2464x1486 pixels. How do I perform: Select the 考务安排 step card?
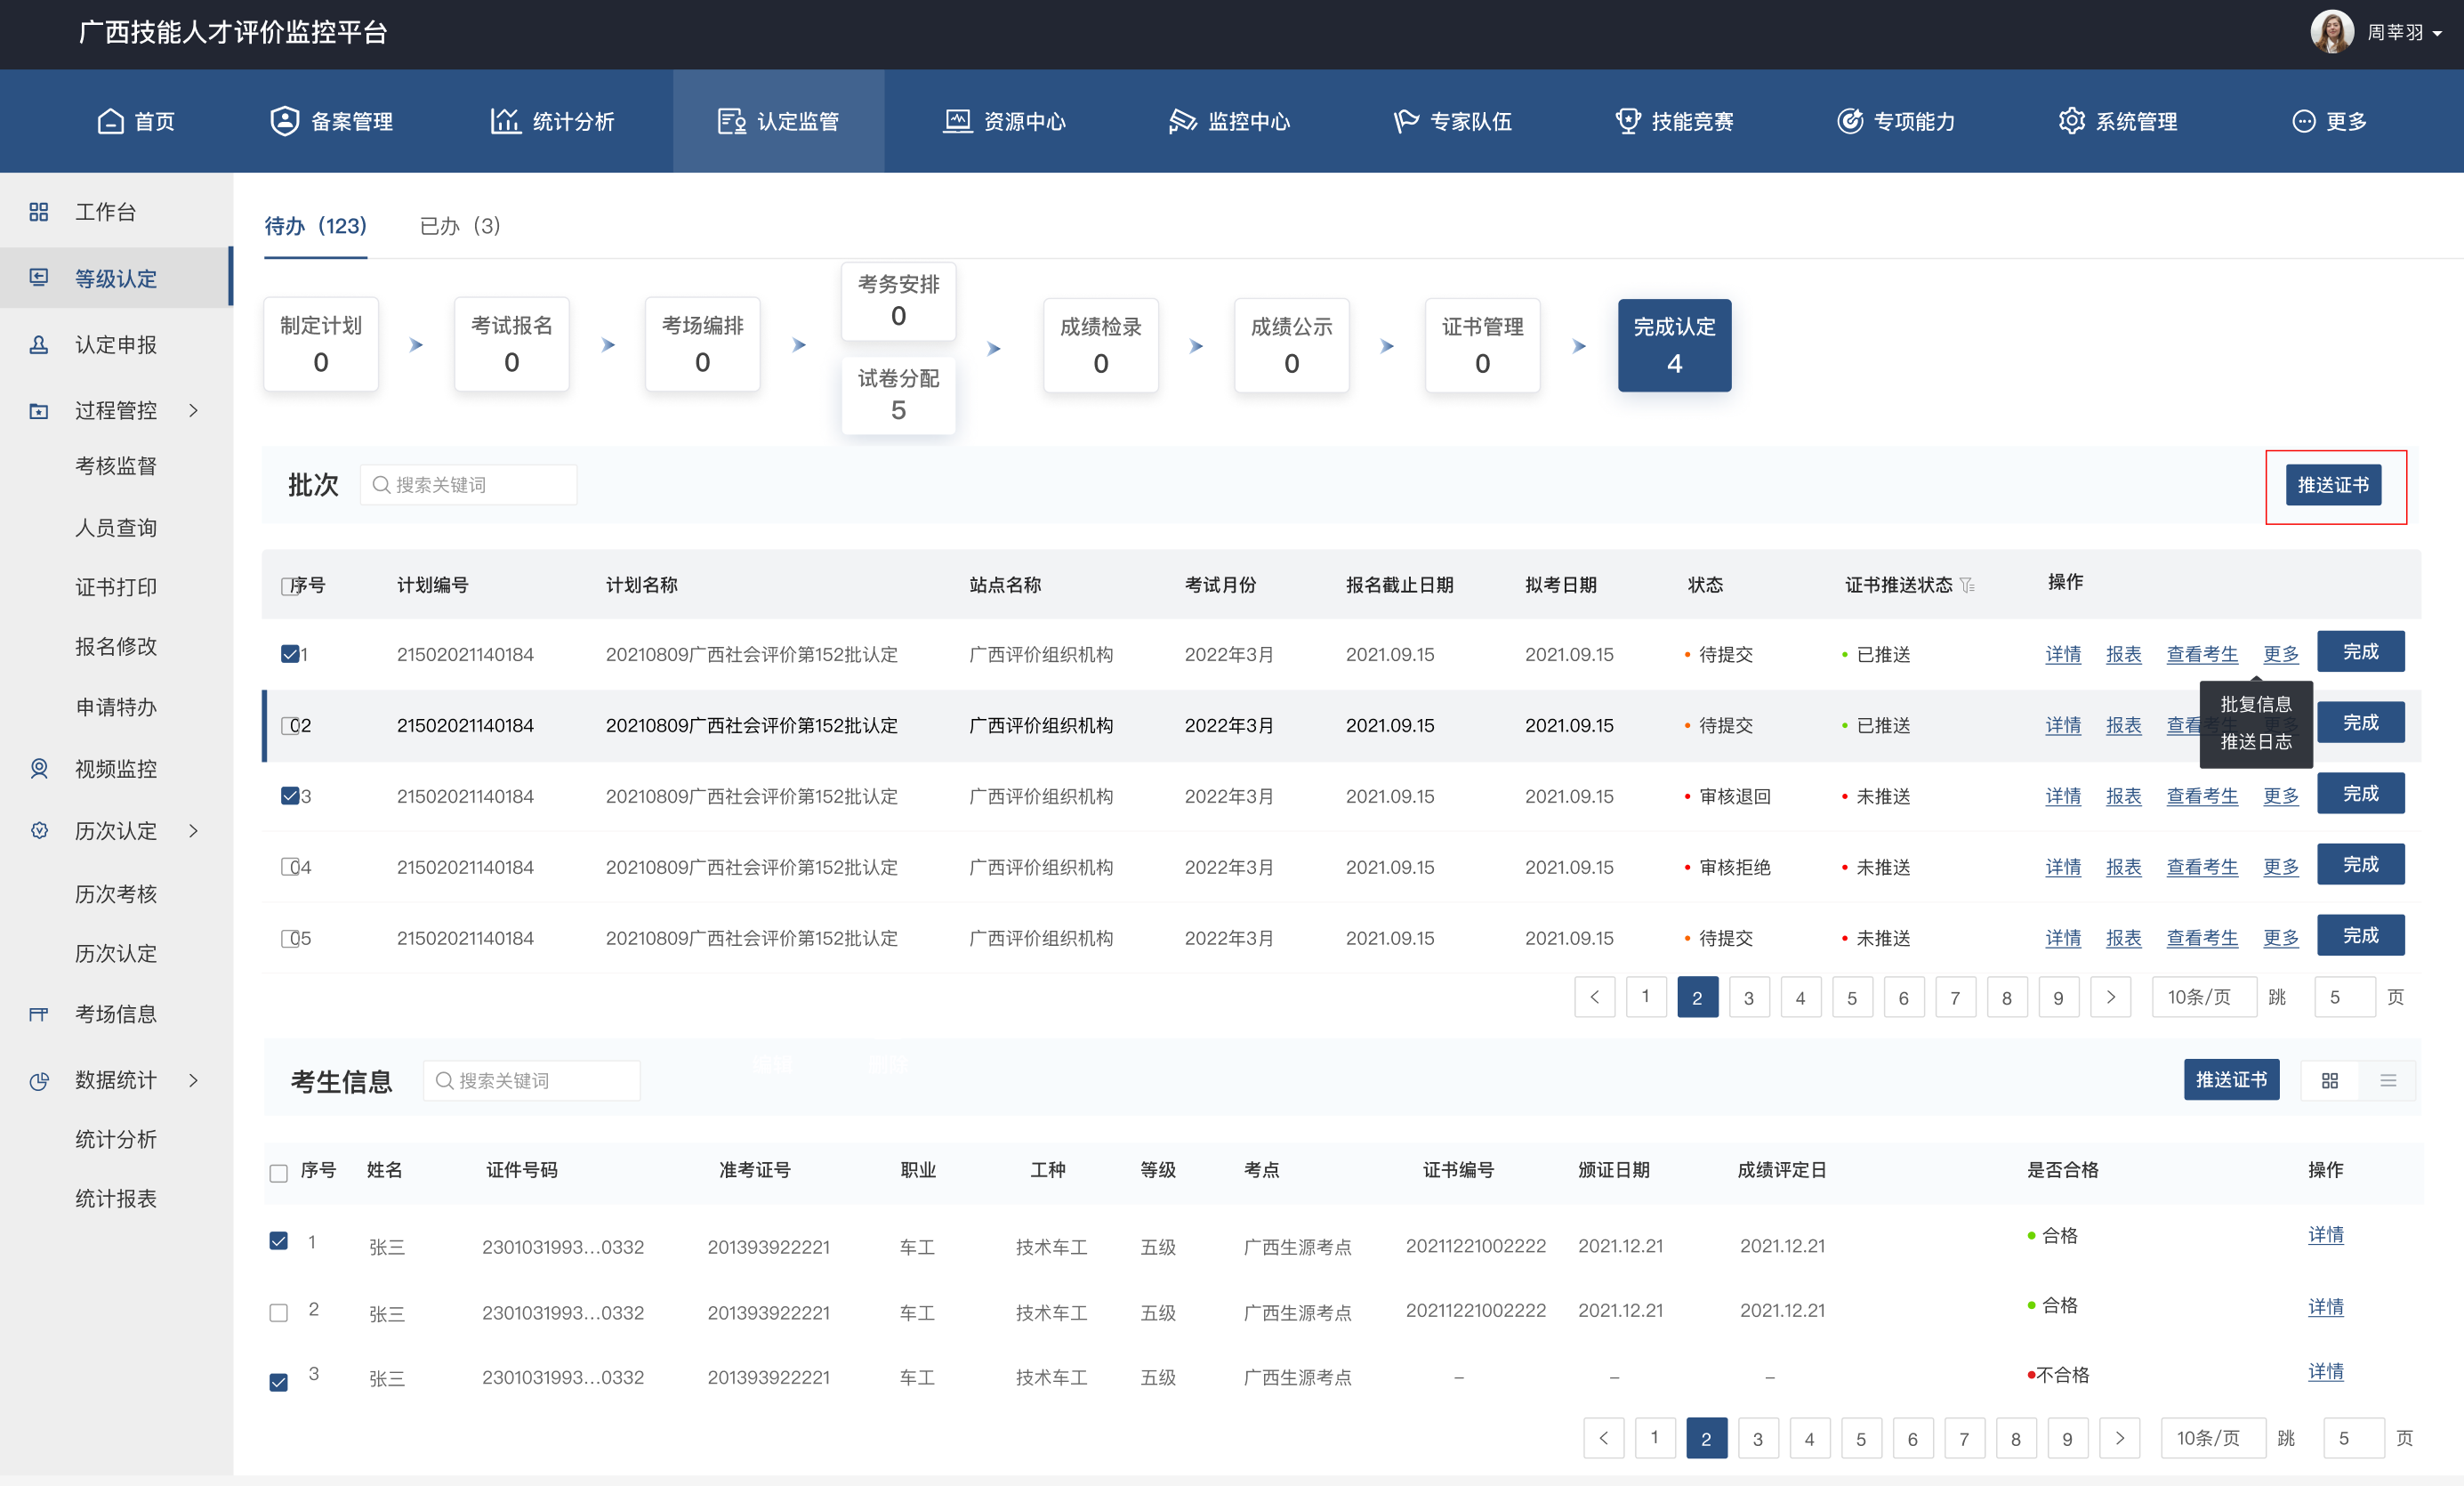click(898, 301)
